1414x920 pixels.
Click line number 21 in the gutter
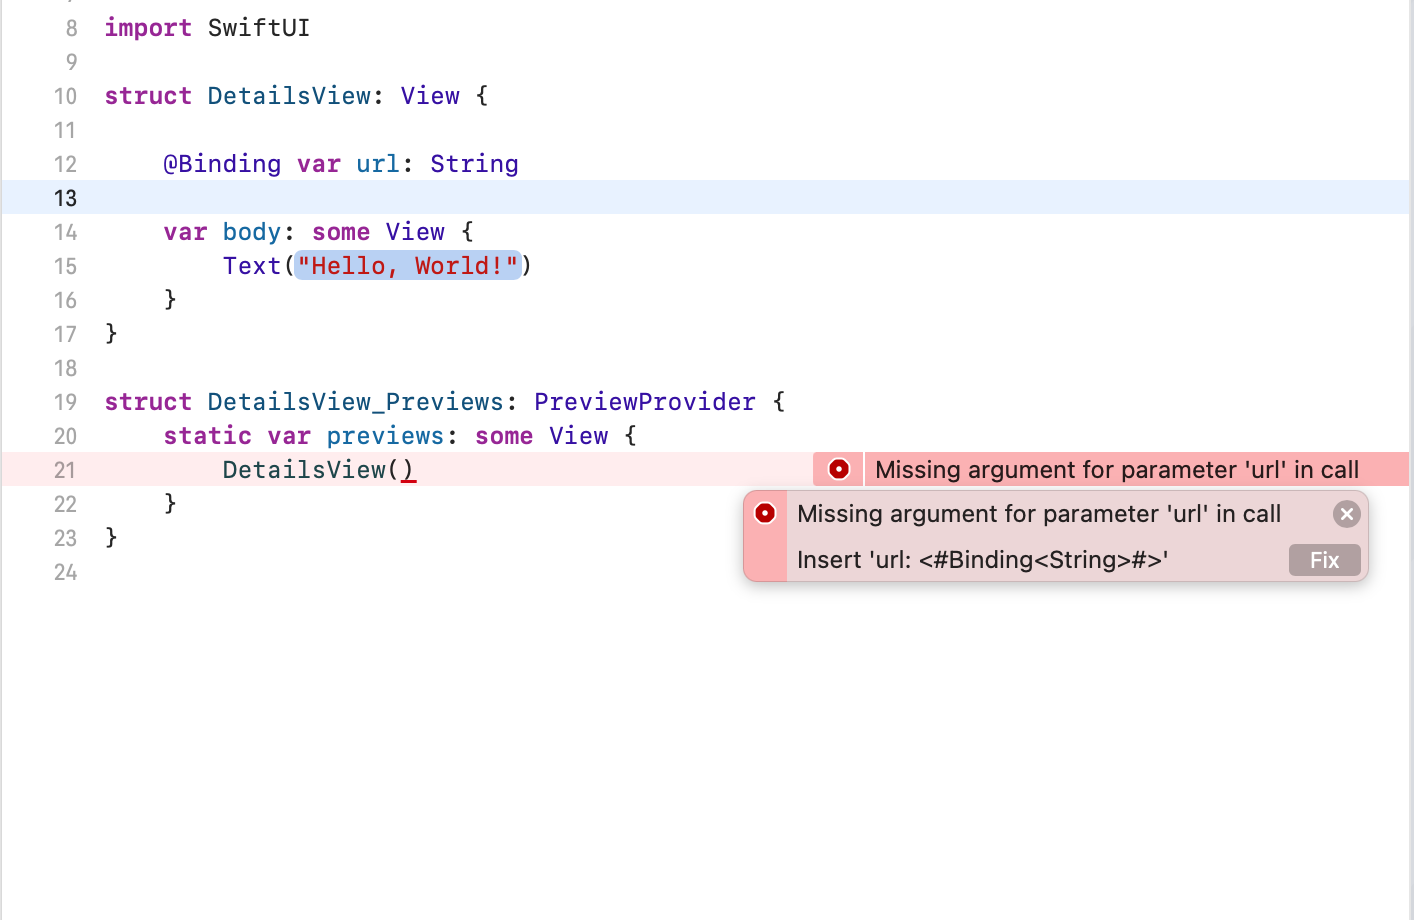[x=65, y=470]
